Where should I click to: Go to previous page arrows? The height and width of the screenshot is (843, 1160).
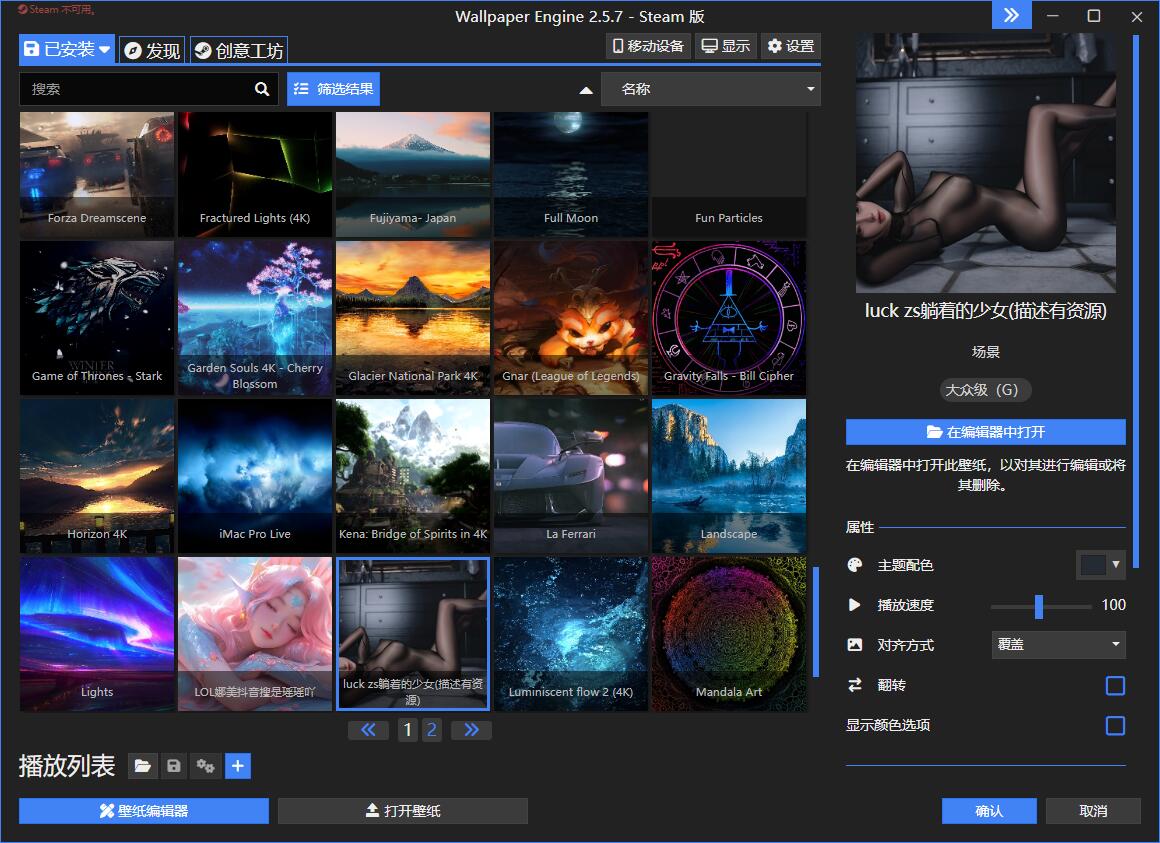368,731
